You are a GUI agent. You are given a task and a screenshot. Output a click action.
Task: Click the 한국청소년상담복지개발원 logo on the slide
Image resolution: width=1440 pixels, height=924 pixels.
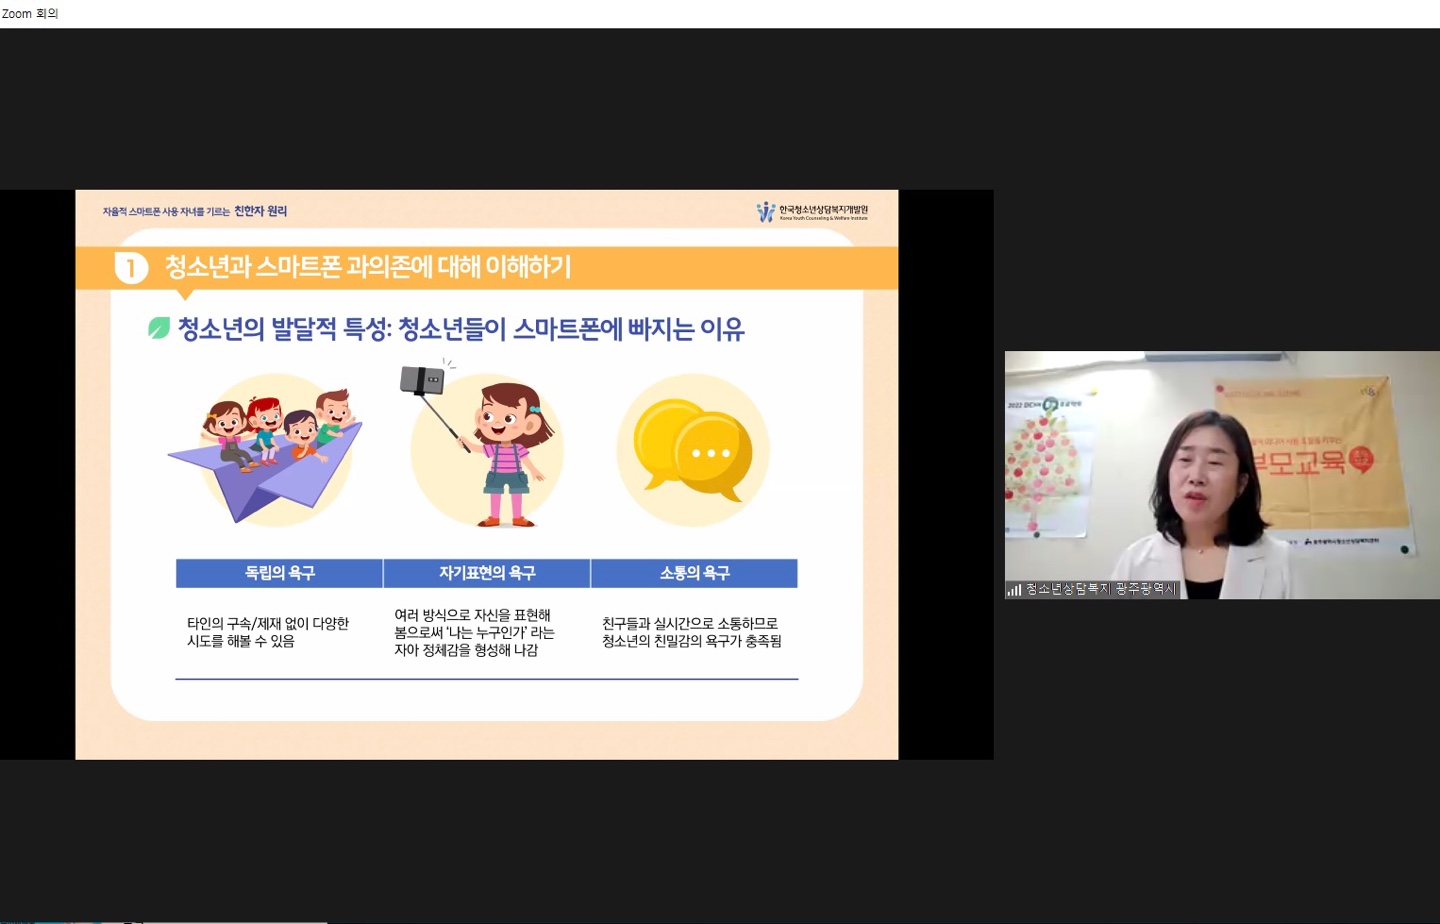coord(812,212)
